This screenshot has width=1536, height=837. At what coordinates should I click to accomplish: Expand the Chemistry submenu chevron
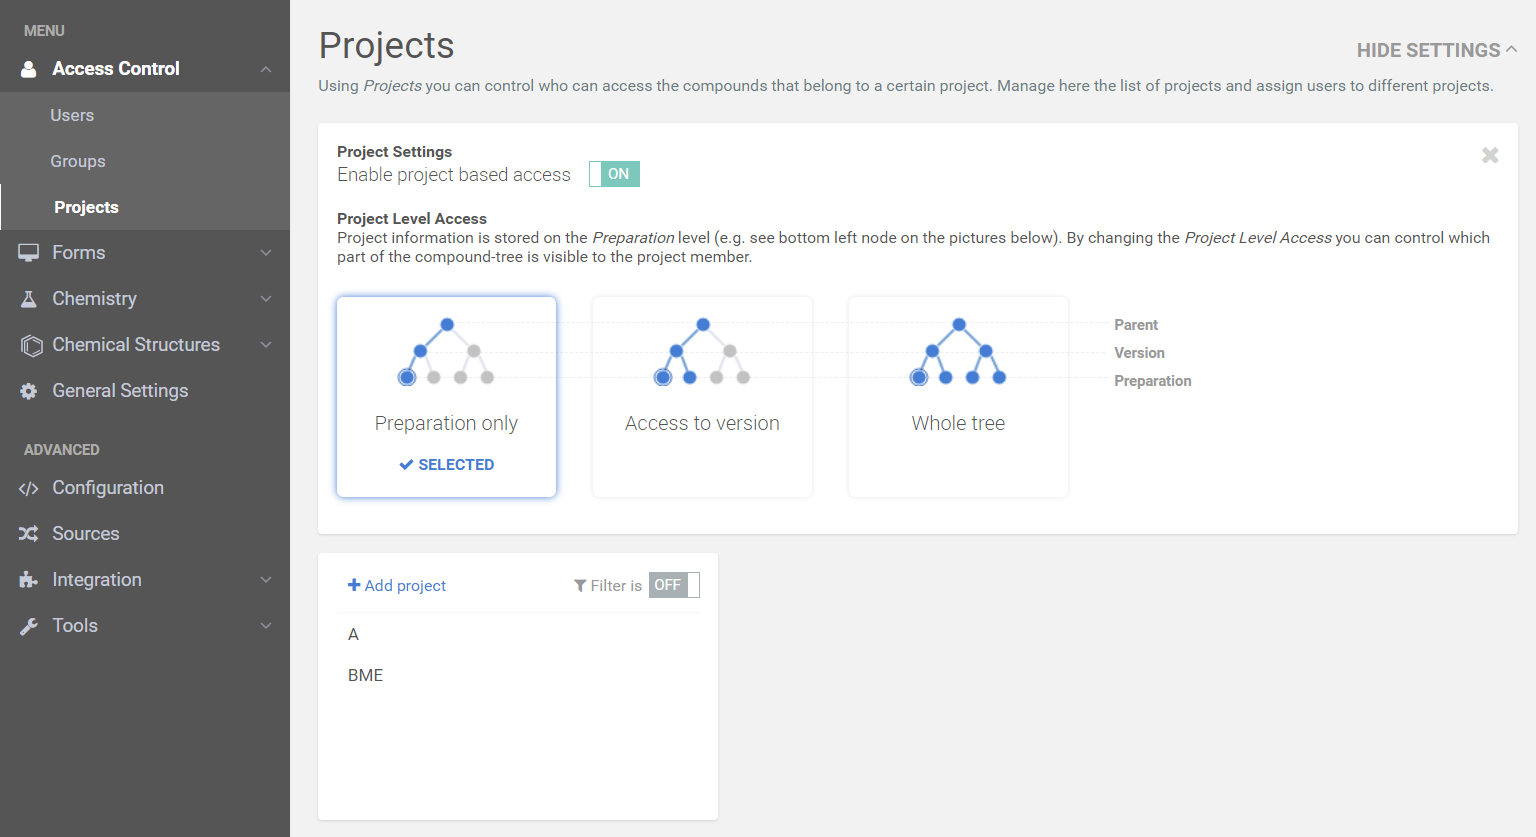tap(266, 299)
